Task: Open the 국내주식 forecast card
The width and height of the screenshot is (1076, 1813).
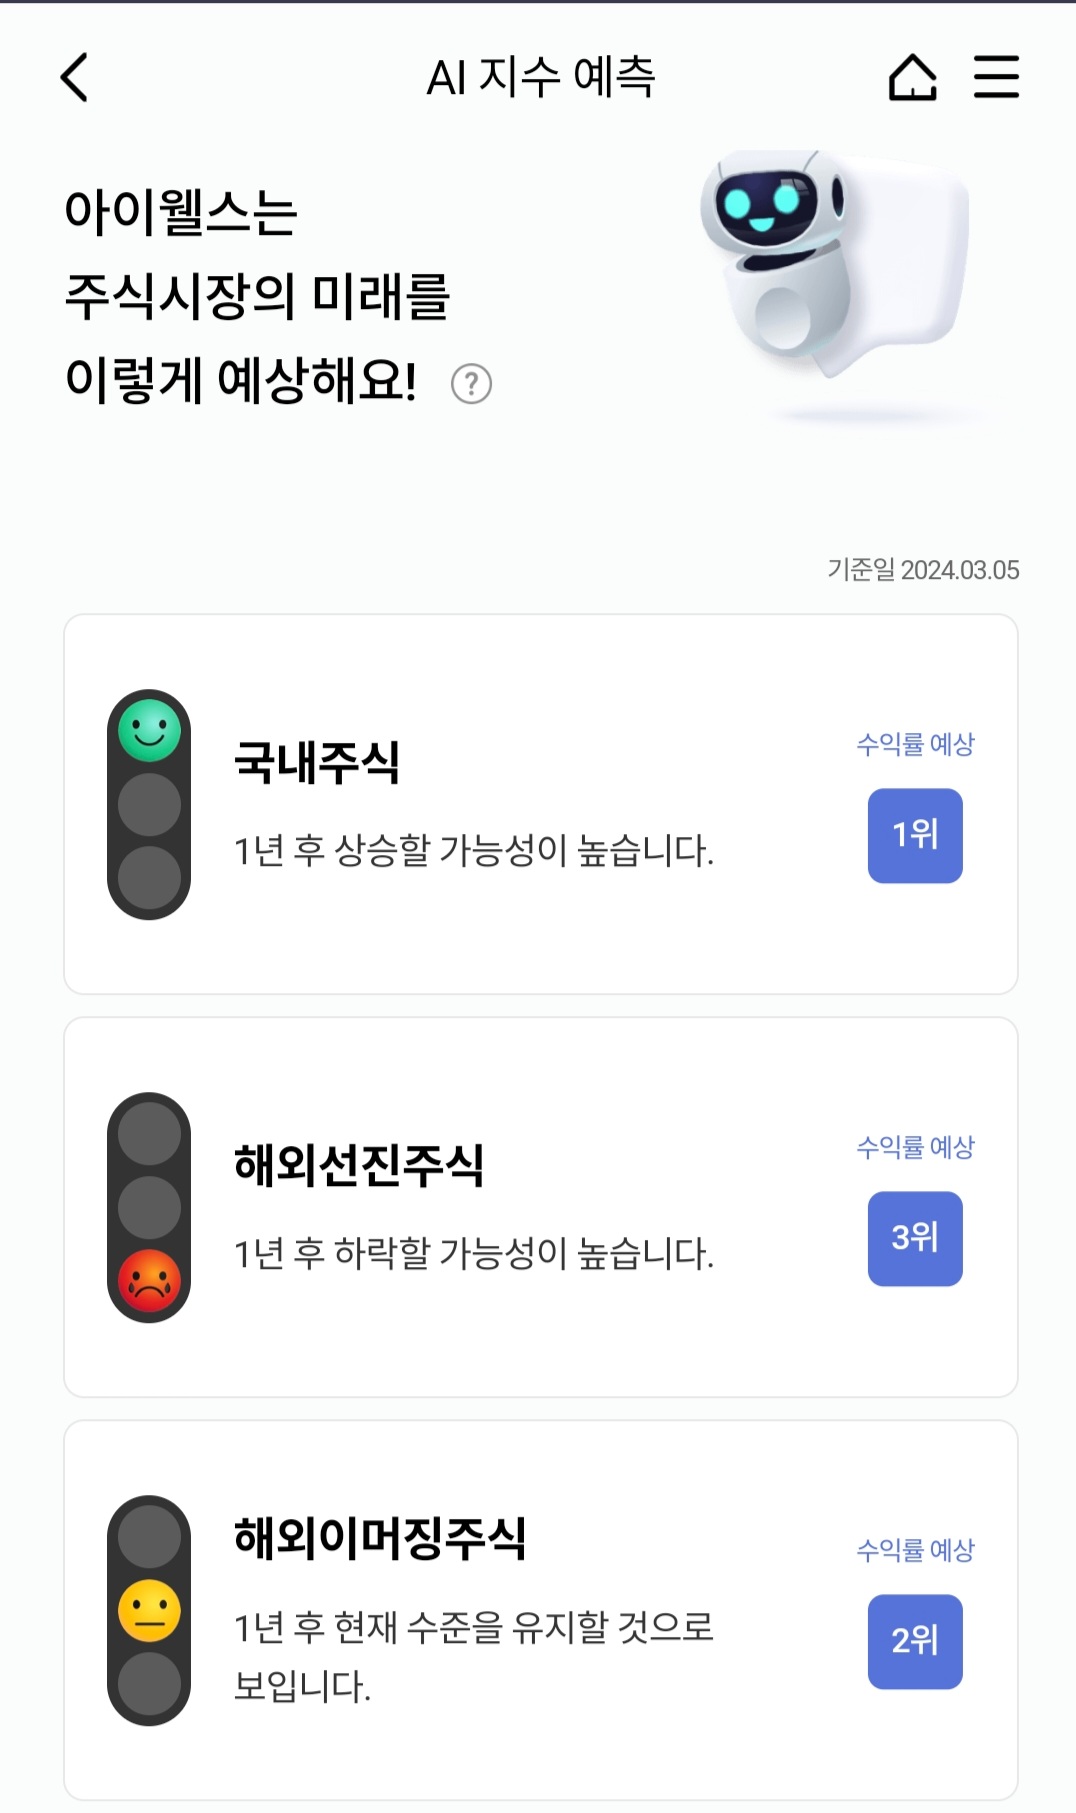Action: [541, 804]
